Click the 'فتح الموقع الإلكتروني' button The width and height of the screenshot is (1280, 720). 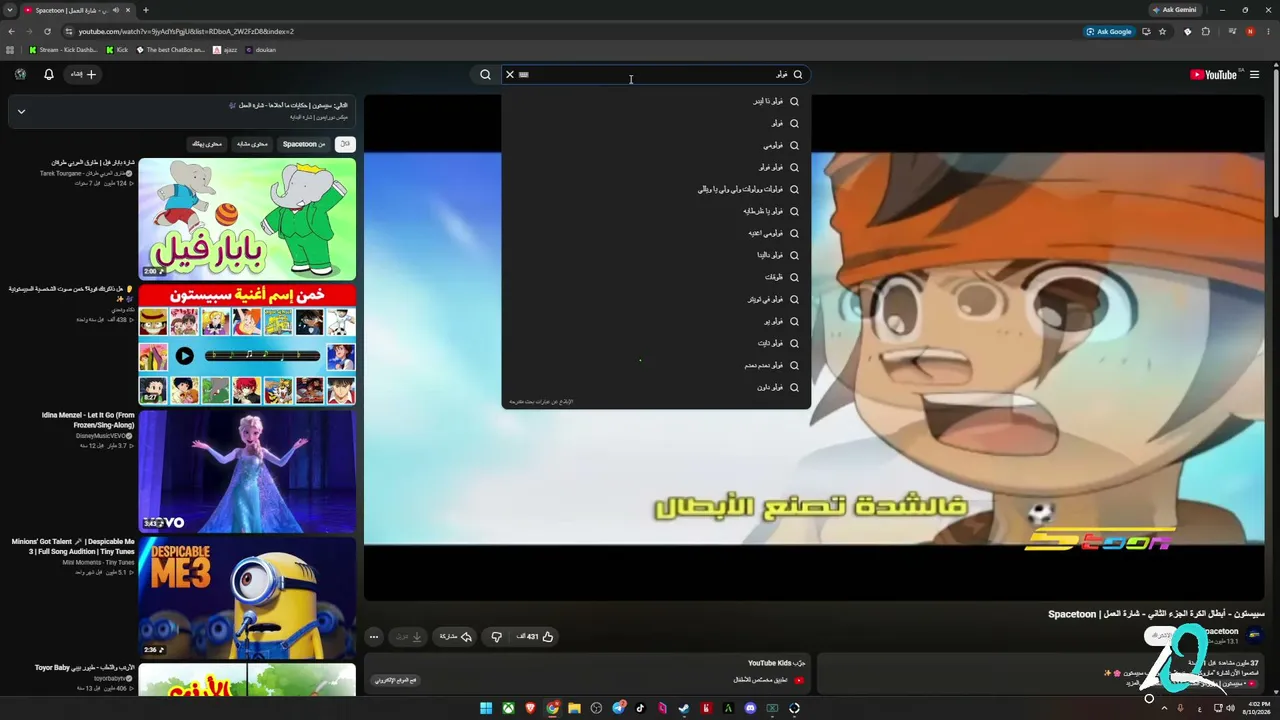(395, 680)
